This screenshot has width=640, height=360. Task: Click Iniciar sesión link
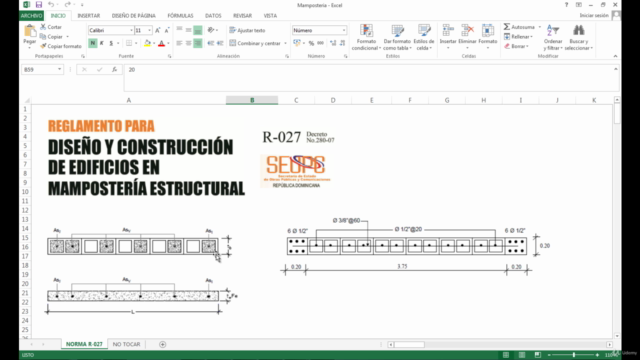pyautogui.click(x=594, y=16)
